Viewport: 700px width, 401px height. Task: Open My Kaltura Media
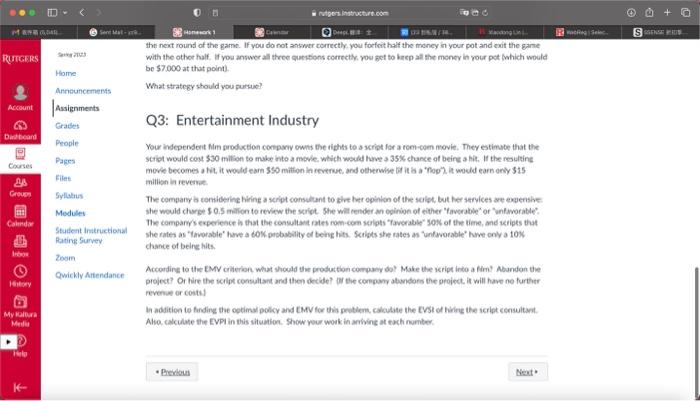pos(20,311)
